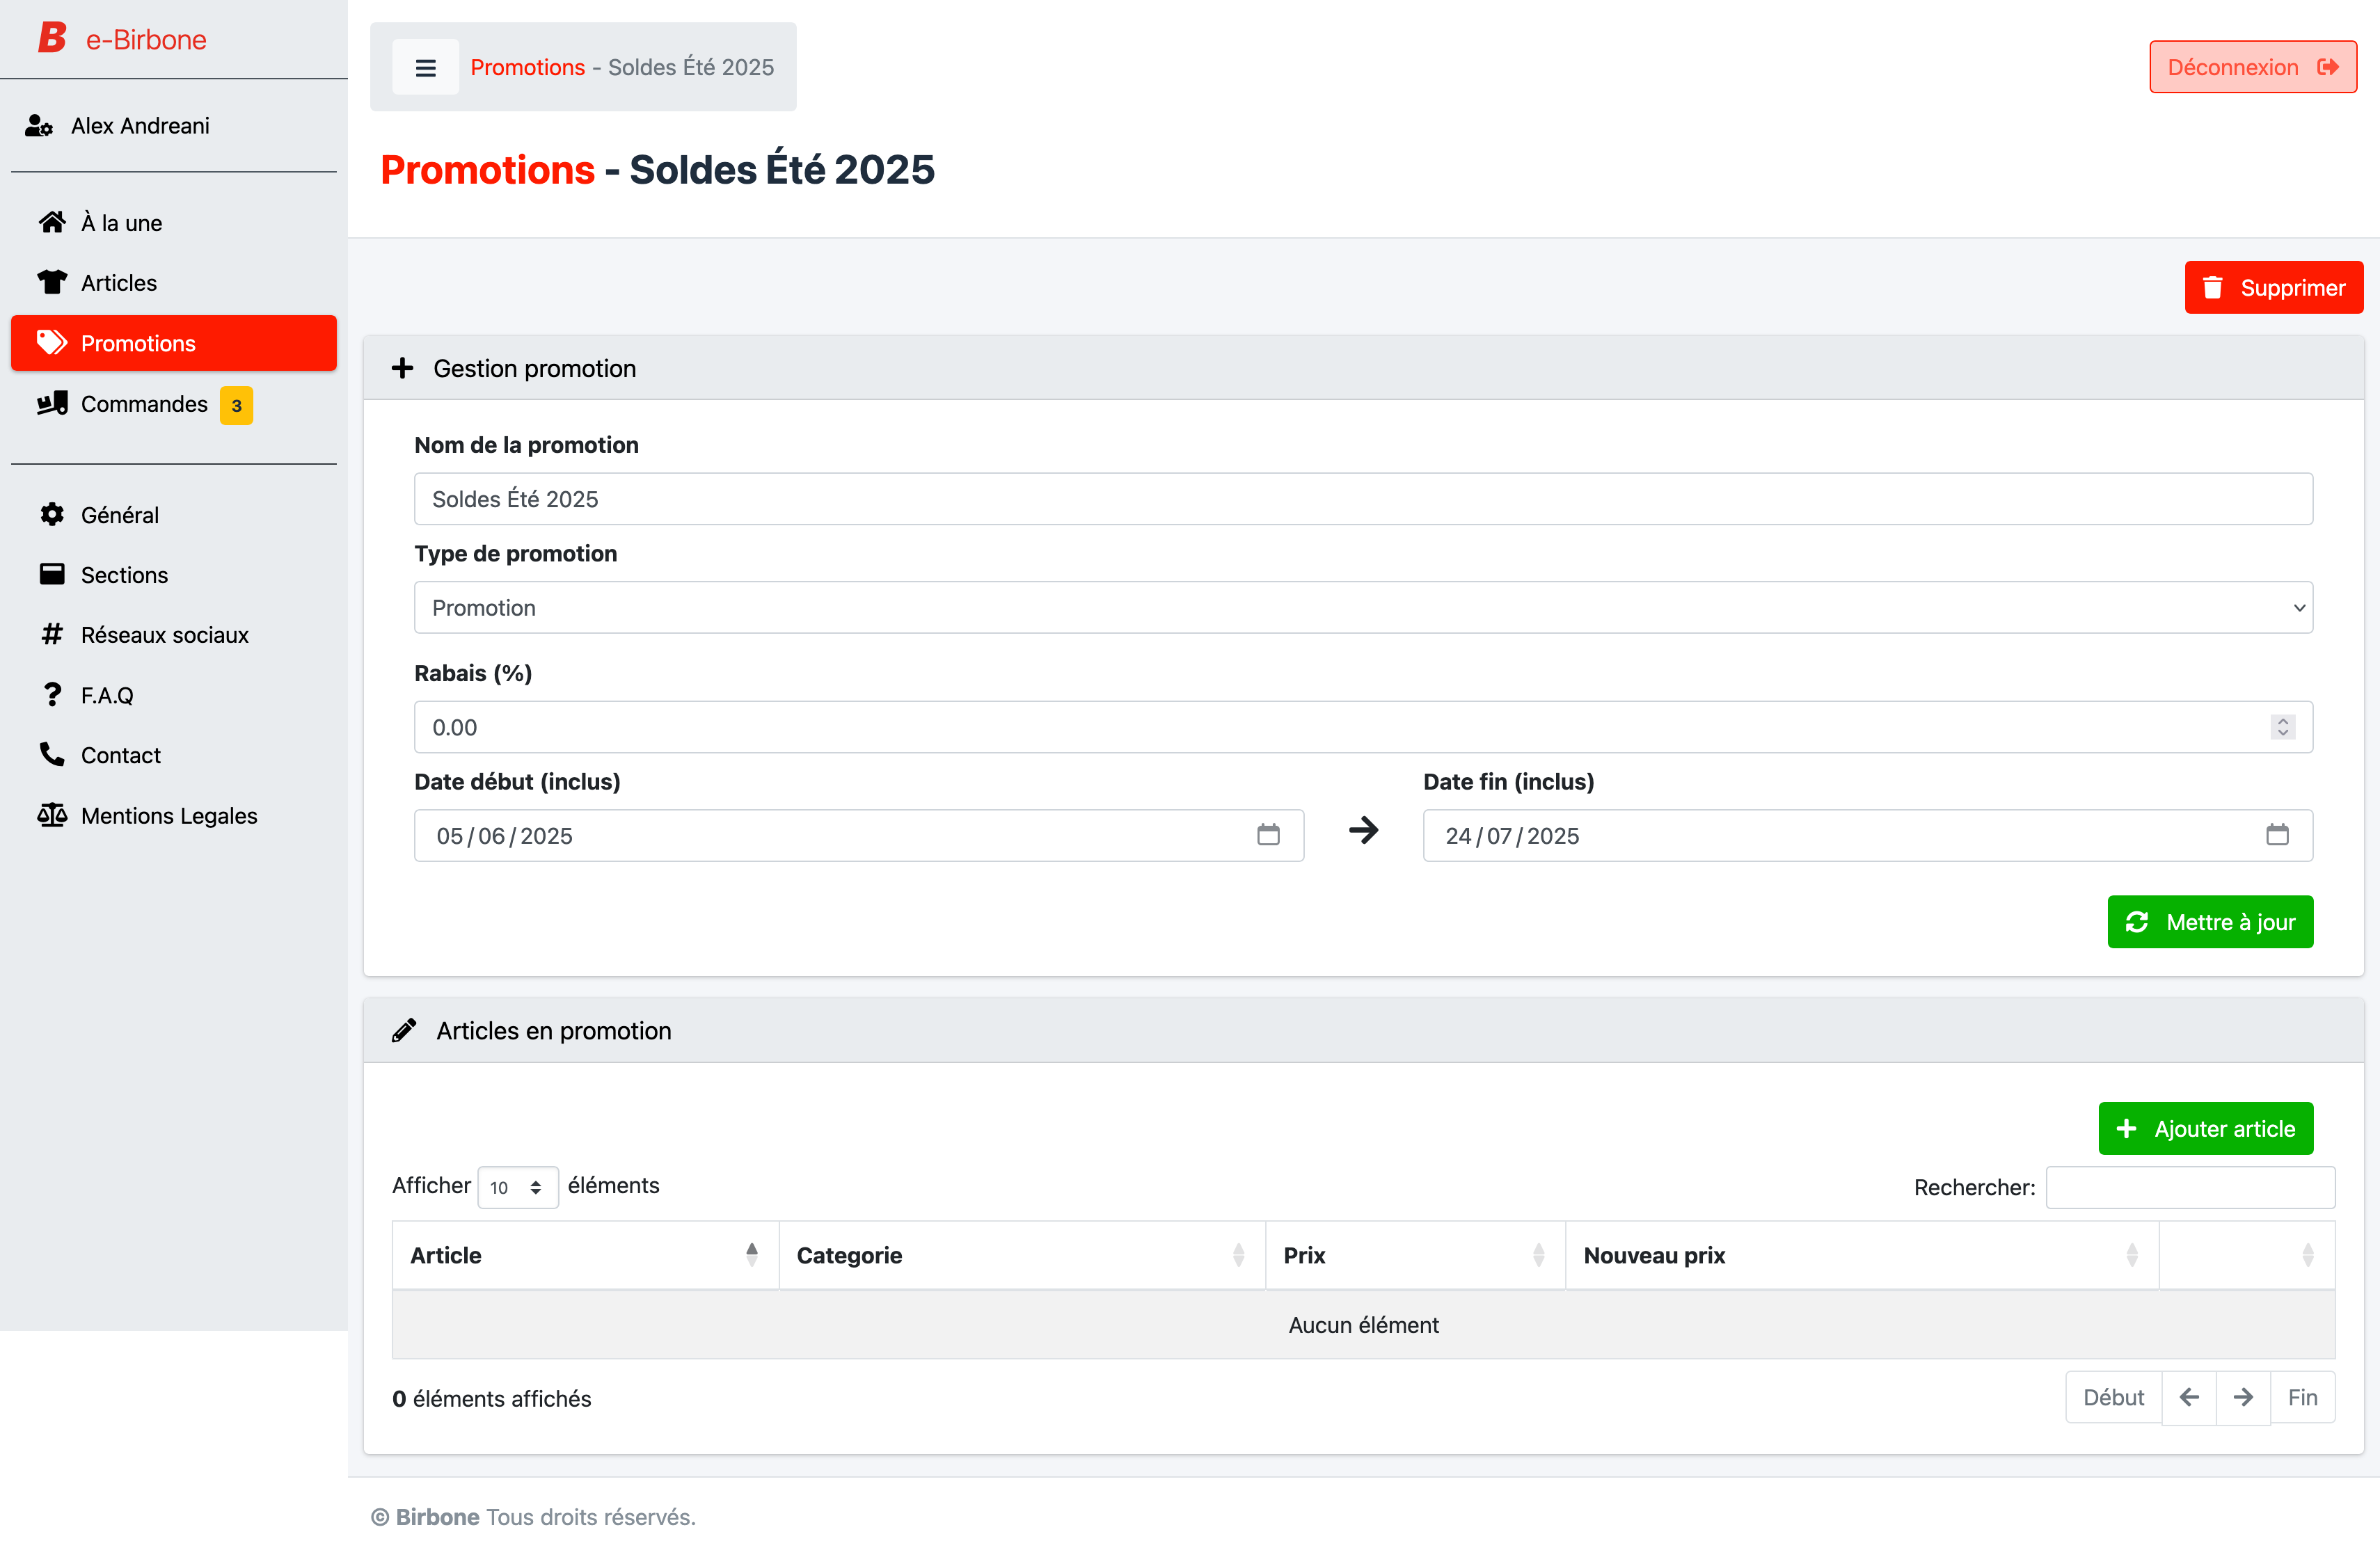This screenshot has height=1557, width=2380.
Task: Click the Déconnexion logout button
Action: click(x=2252, y=67)
